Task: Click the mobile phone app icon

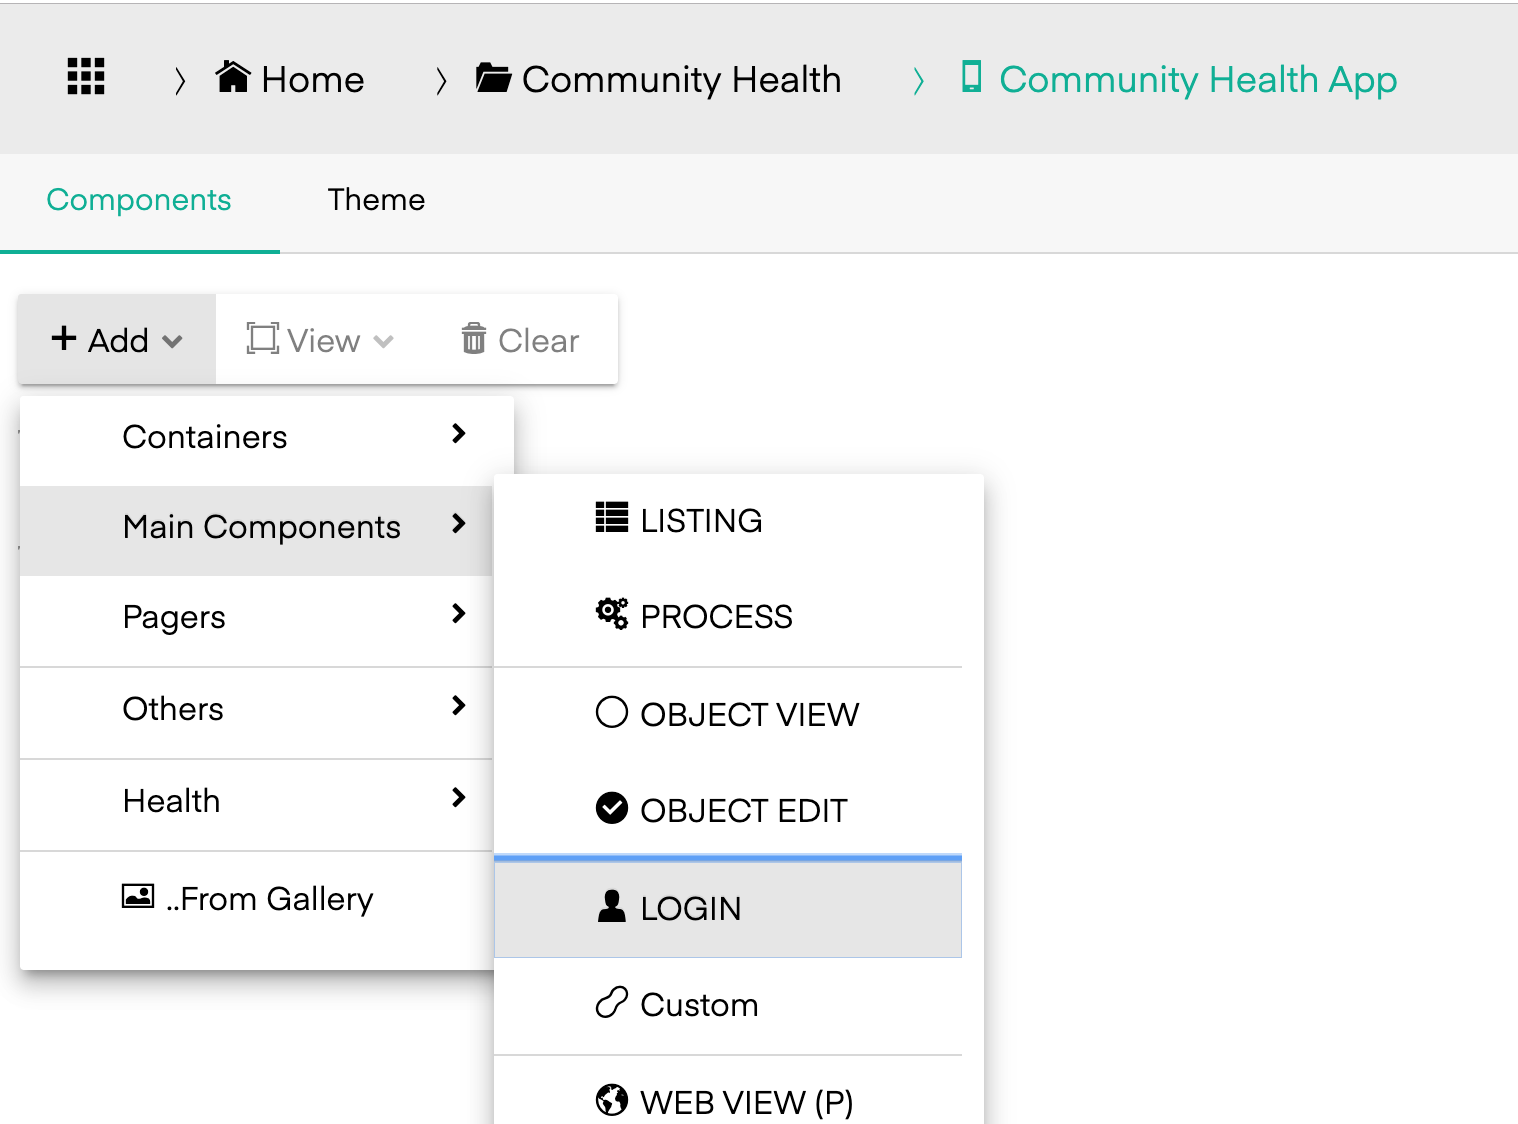Action: [971, 77]
